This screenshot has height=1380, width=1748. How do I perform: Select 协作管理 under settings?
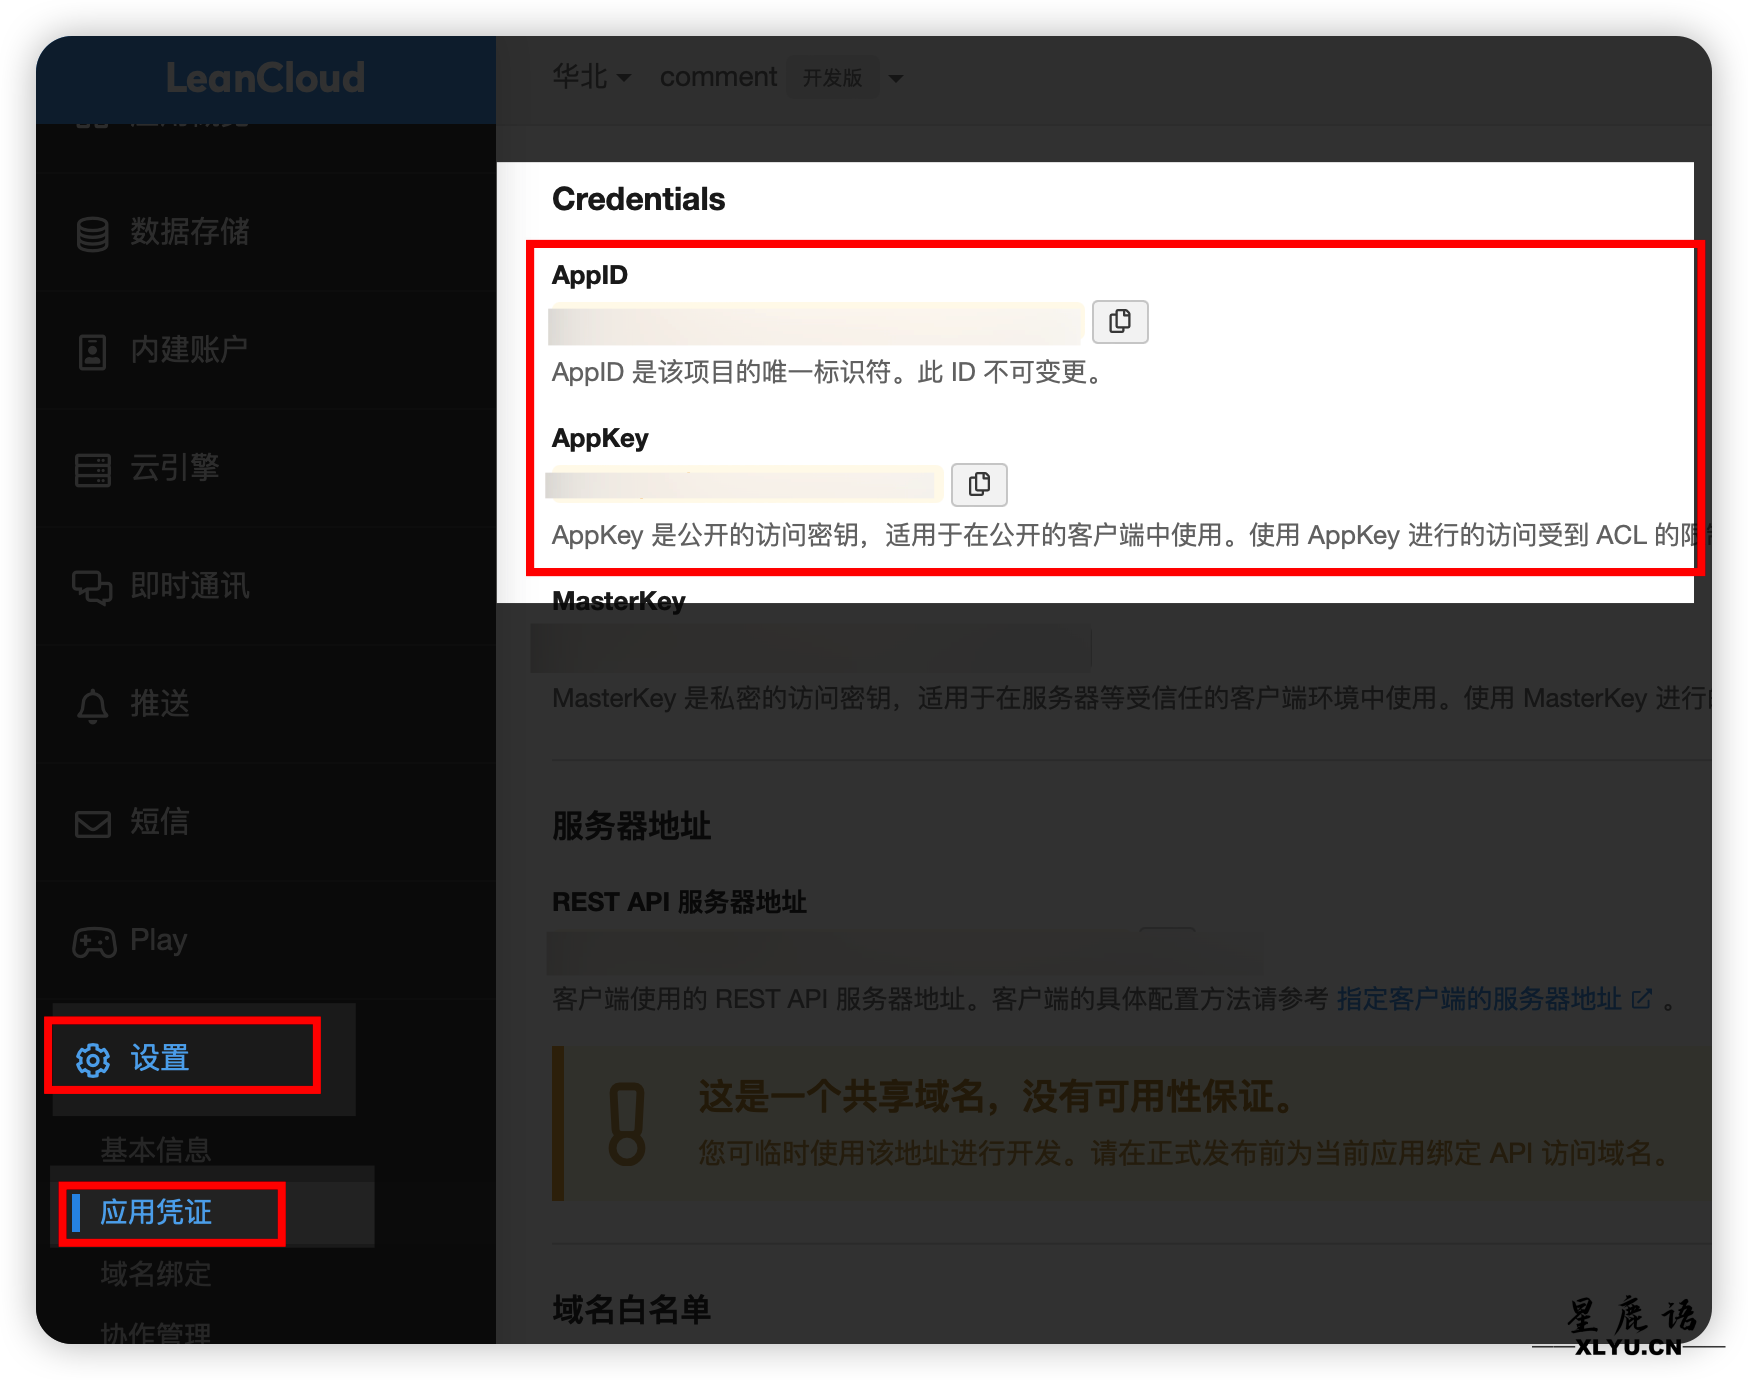pyautogui.click(x=156, y=1334)
